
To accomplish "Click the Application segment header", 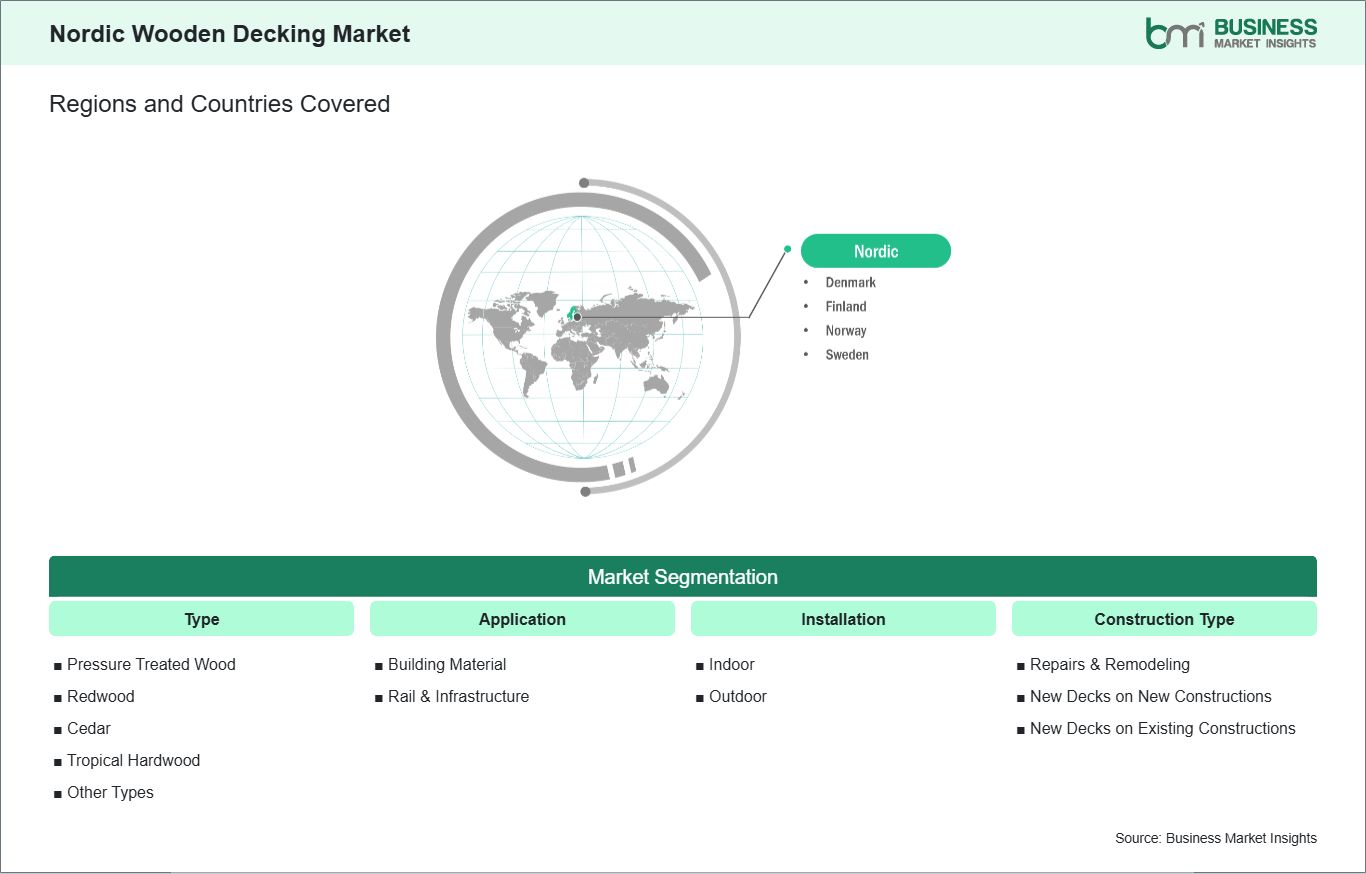I will pos(522,619).
